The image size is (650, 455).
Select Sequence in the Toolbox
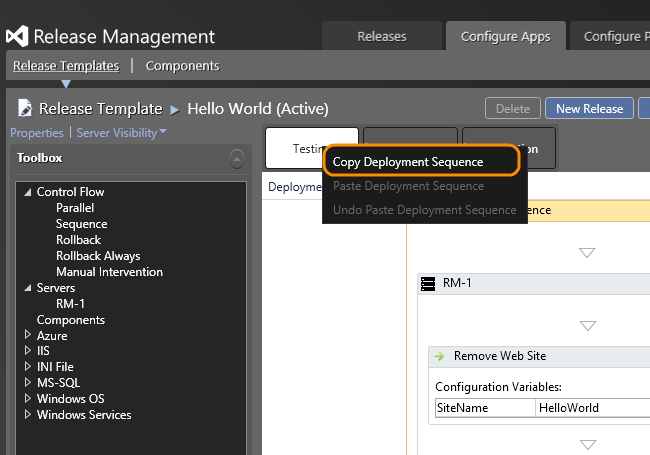[82, 224]
